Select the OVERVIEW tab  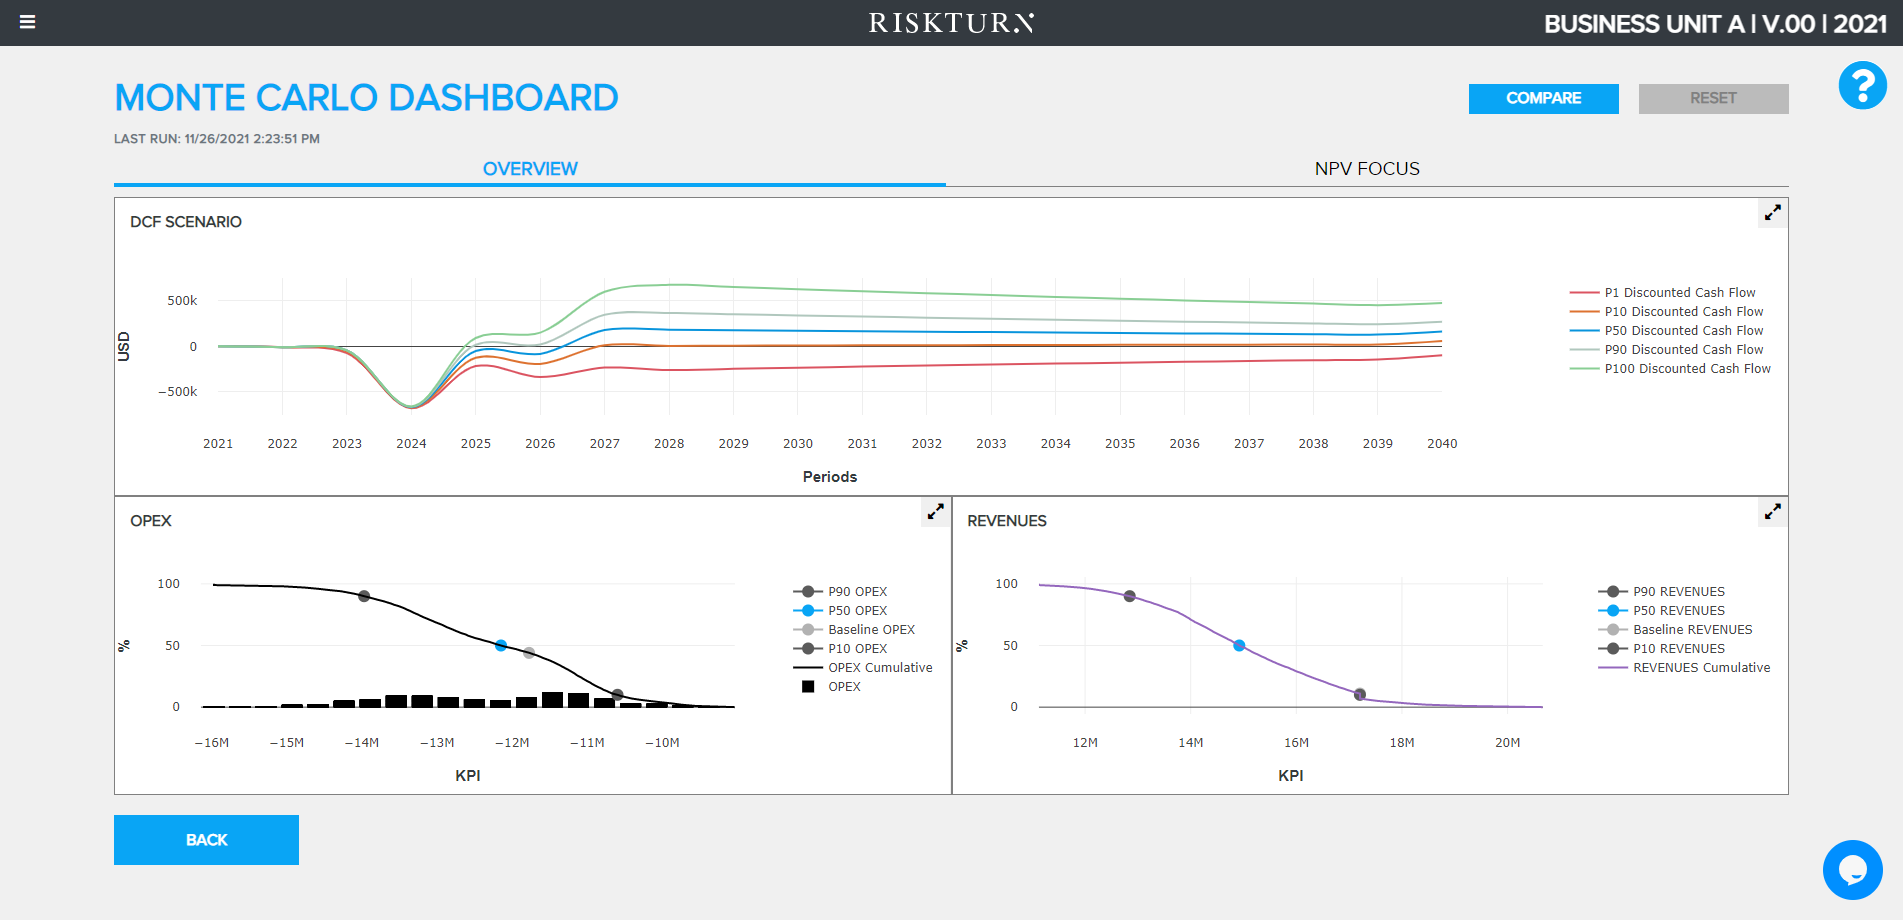point(530,168)
